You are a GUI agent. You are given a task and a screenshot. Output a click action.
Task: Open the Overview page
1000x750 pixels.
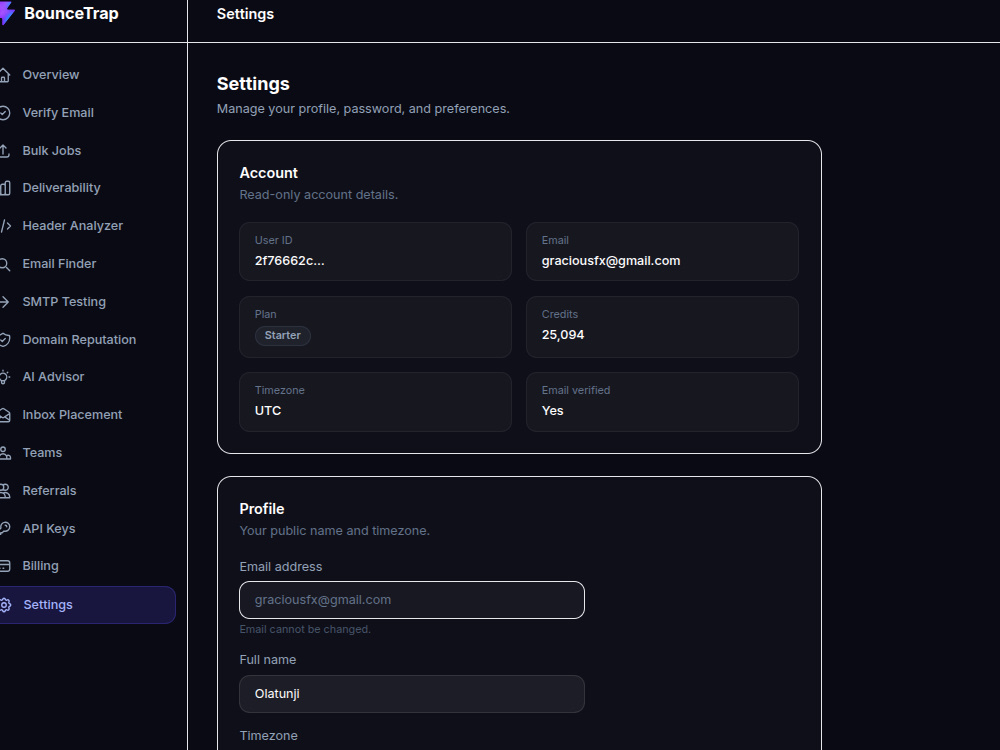[50, 75]
